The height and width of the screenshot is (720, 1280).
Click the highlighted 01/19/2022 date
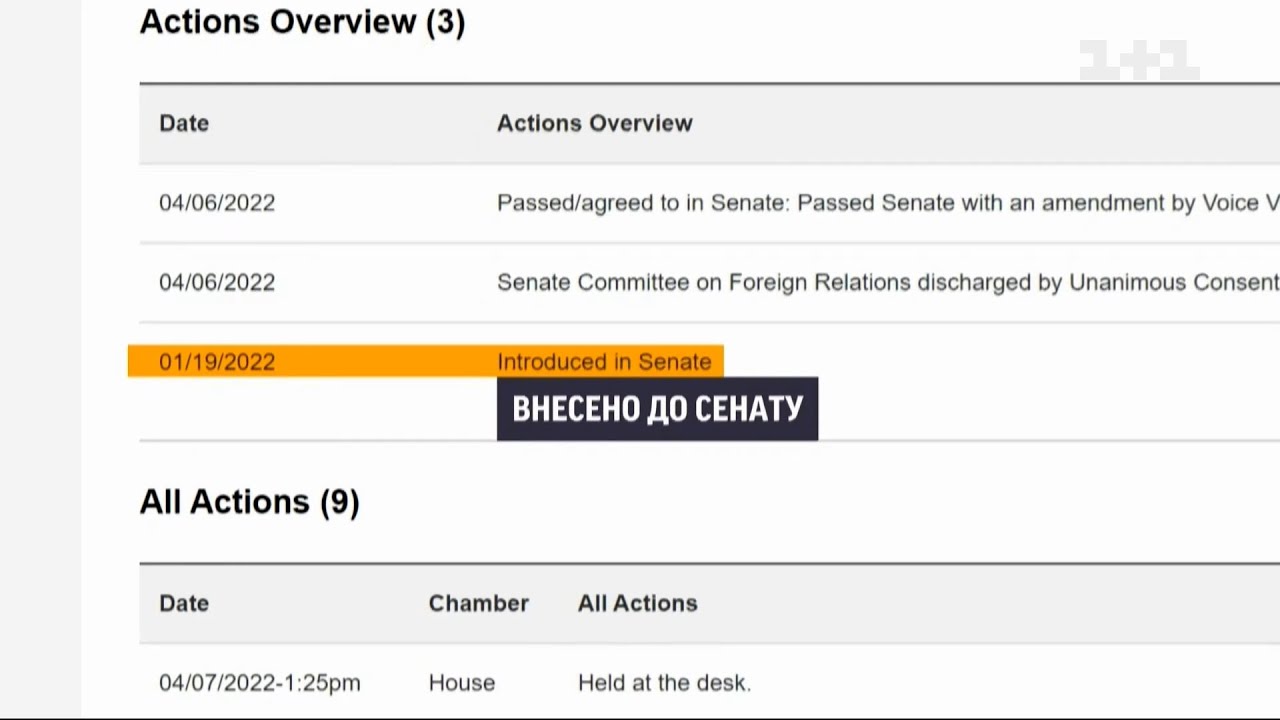217,362
